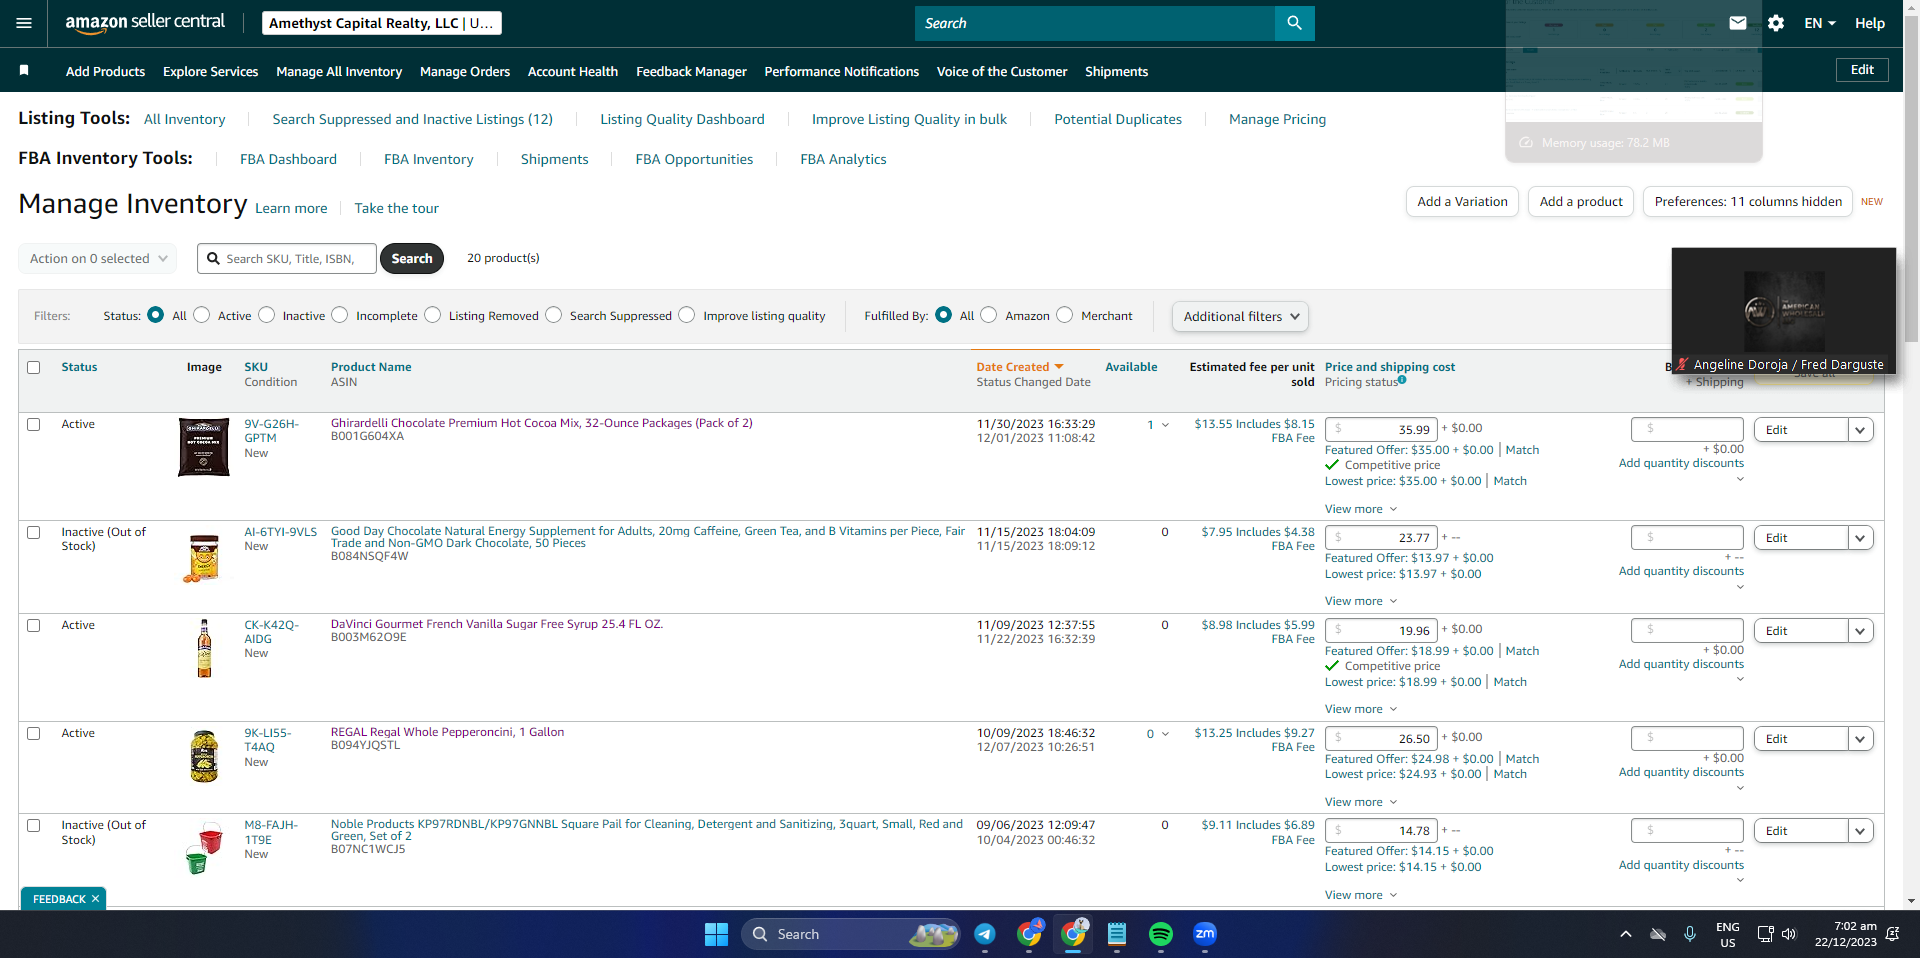Open the Listing Quality Dashboard tab
The height and width of the screenshot is (958, 1920).
[682, 119]
